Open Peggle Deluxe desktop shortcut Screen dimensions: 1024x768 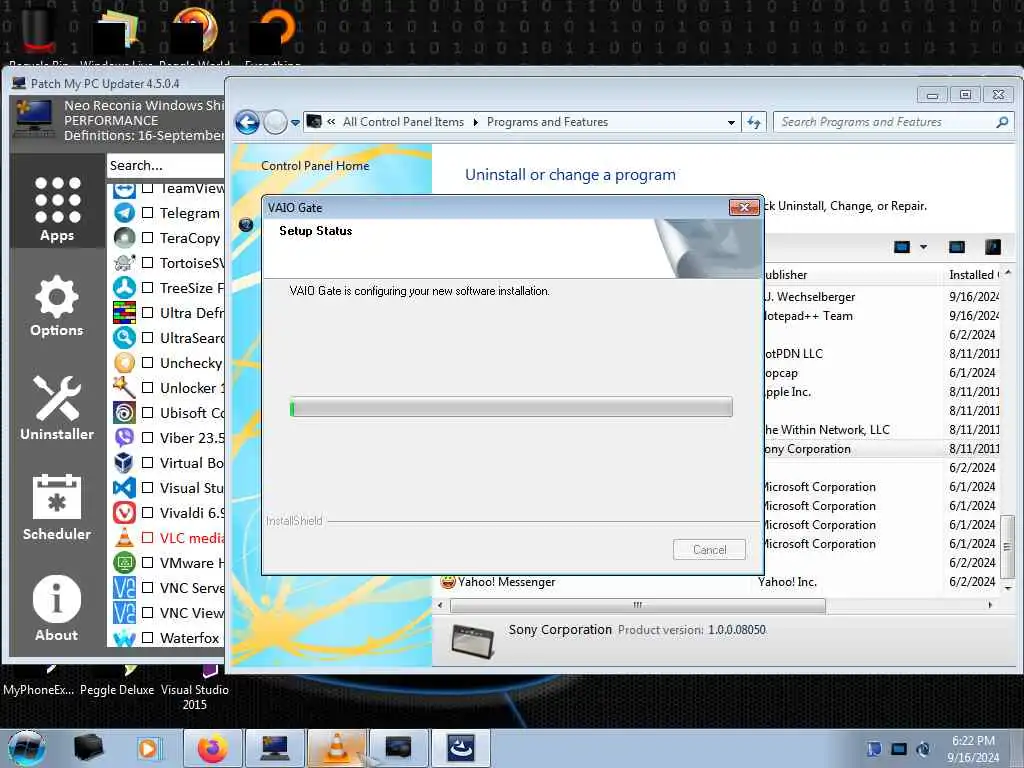pyautogui.click(x=117, y=682)
